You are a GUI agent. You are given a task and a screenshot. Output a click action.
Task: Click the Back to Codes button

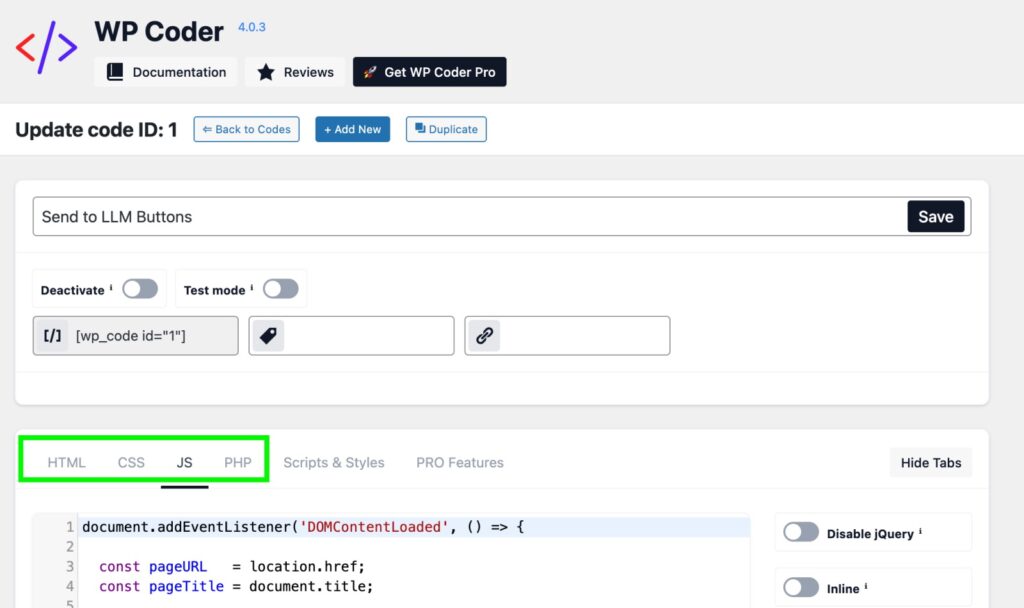pos(246,129)
